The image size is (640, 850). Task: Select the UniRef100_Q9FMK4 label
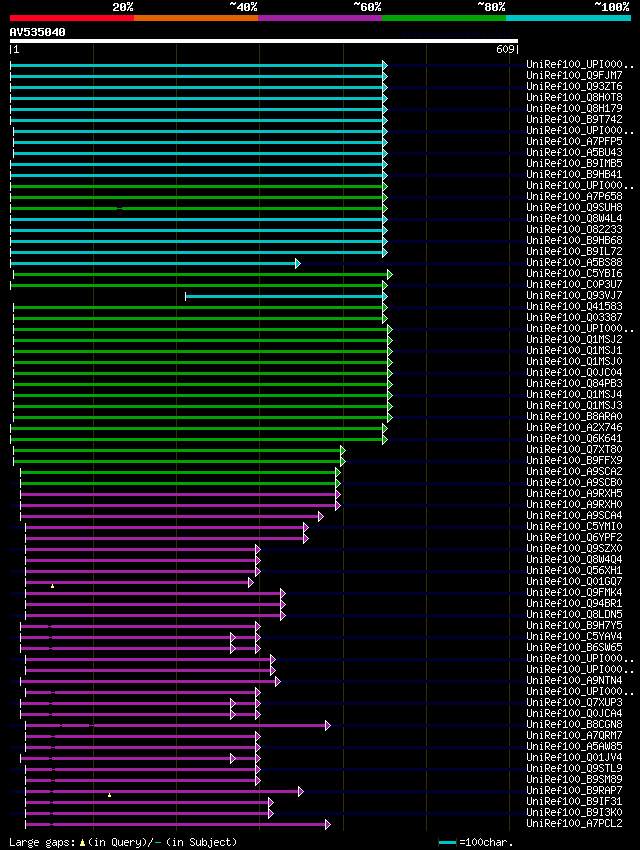[574, 593]
